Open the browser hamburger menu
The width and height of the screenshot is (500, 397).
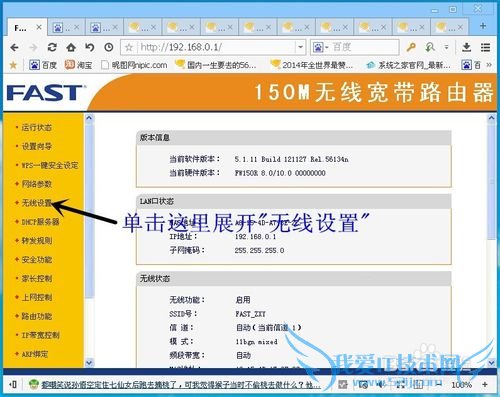[x=485, y=47]
